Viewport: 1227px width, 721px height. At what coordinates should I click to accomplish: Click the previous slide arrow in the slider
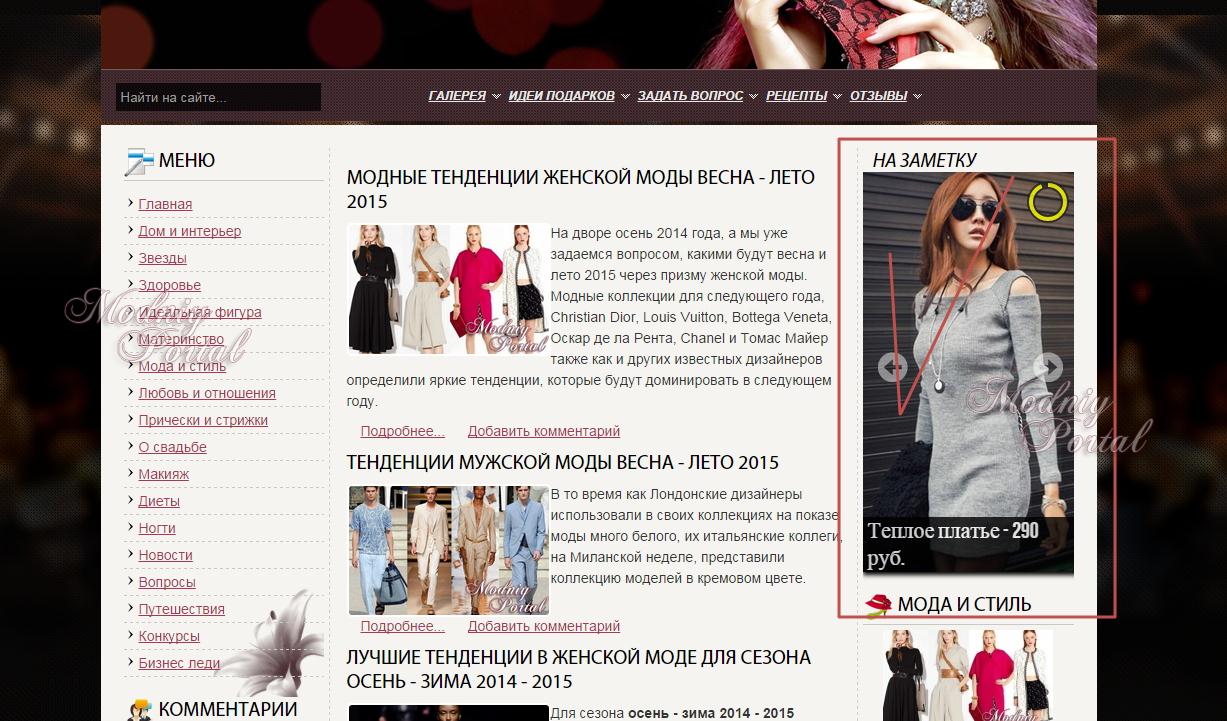tap(892, 367)
